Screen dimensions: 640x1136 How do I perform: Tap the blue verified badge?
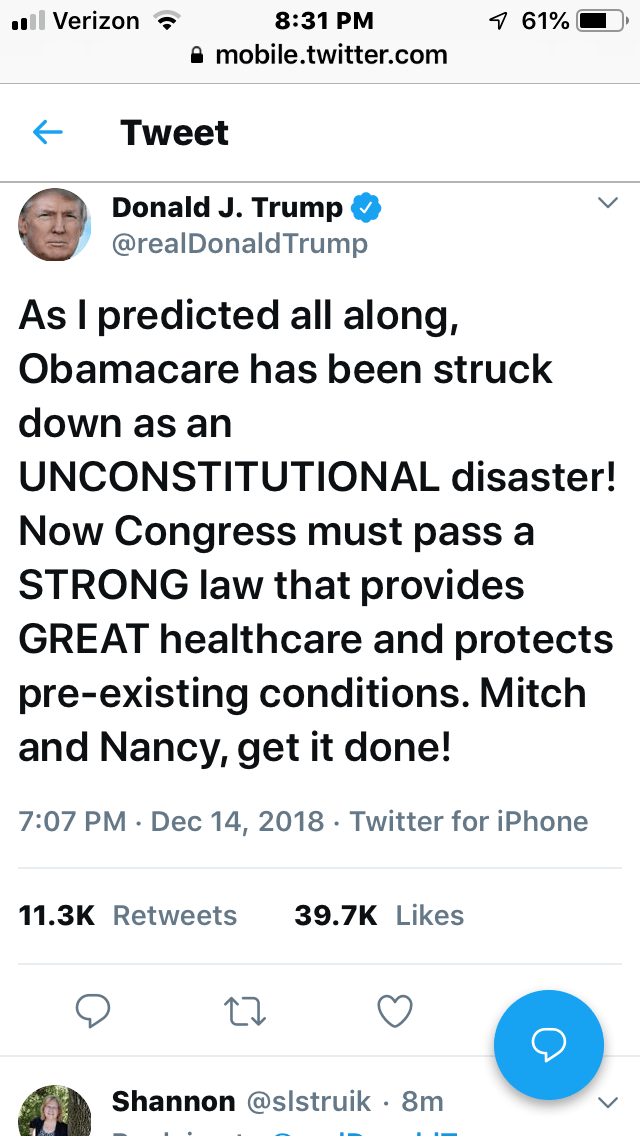[367, 208]
